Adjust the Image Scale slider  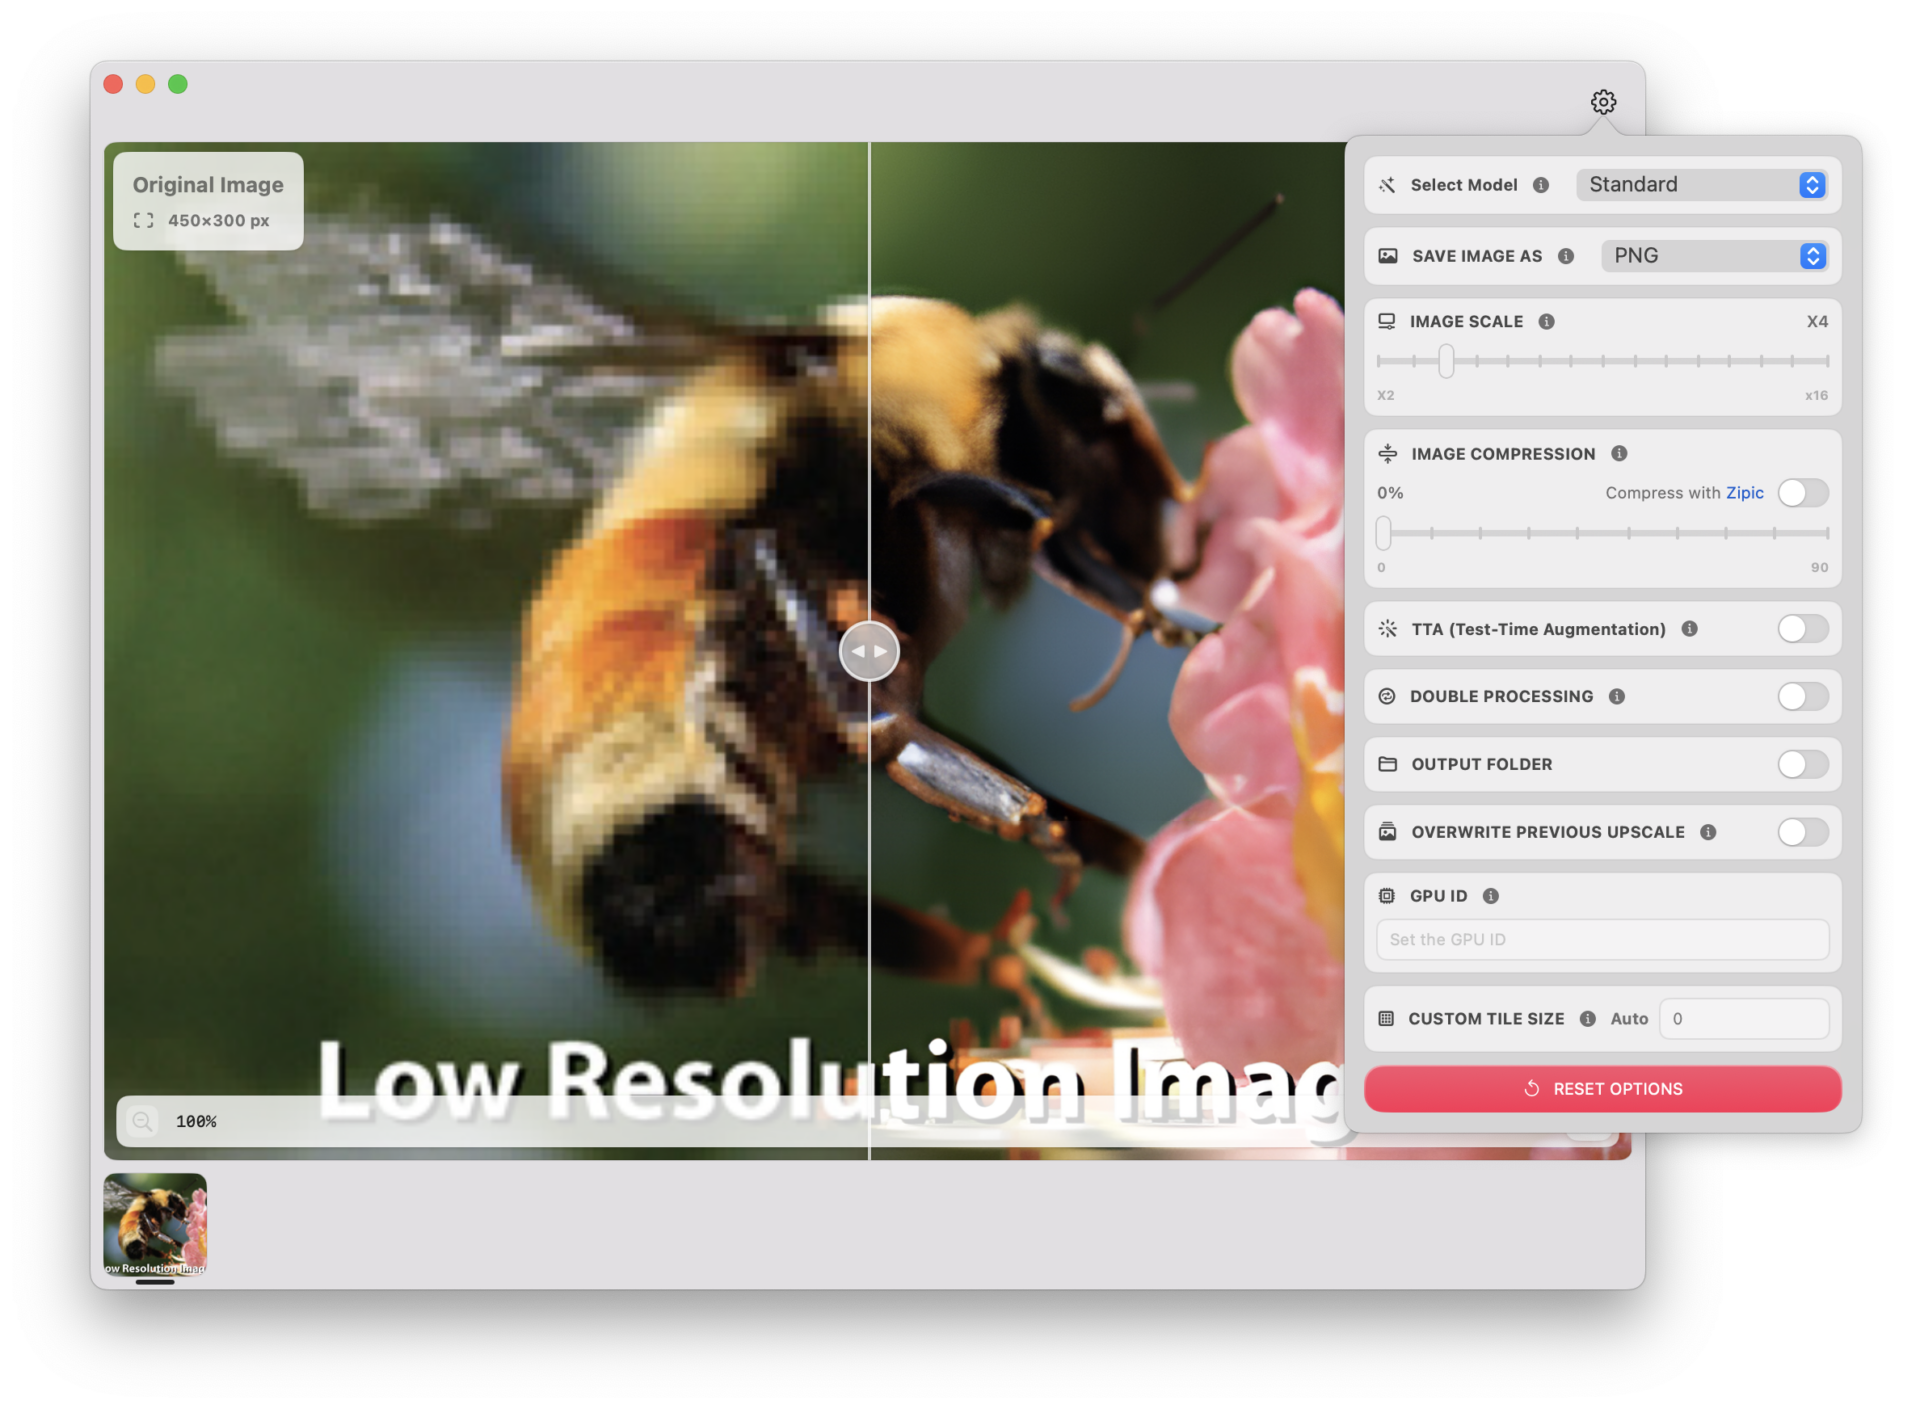[x=1444, y=360]
